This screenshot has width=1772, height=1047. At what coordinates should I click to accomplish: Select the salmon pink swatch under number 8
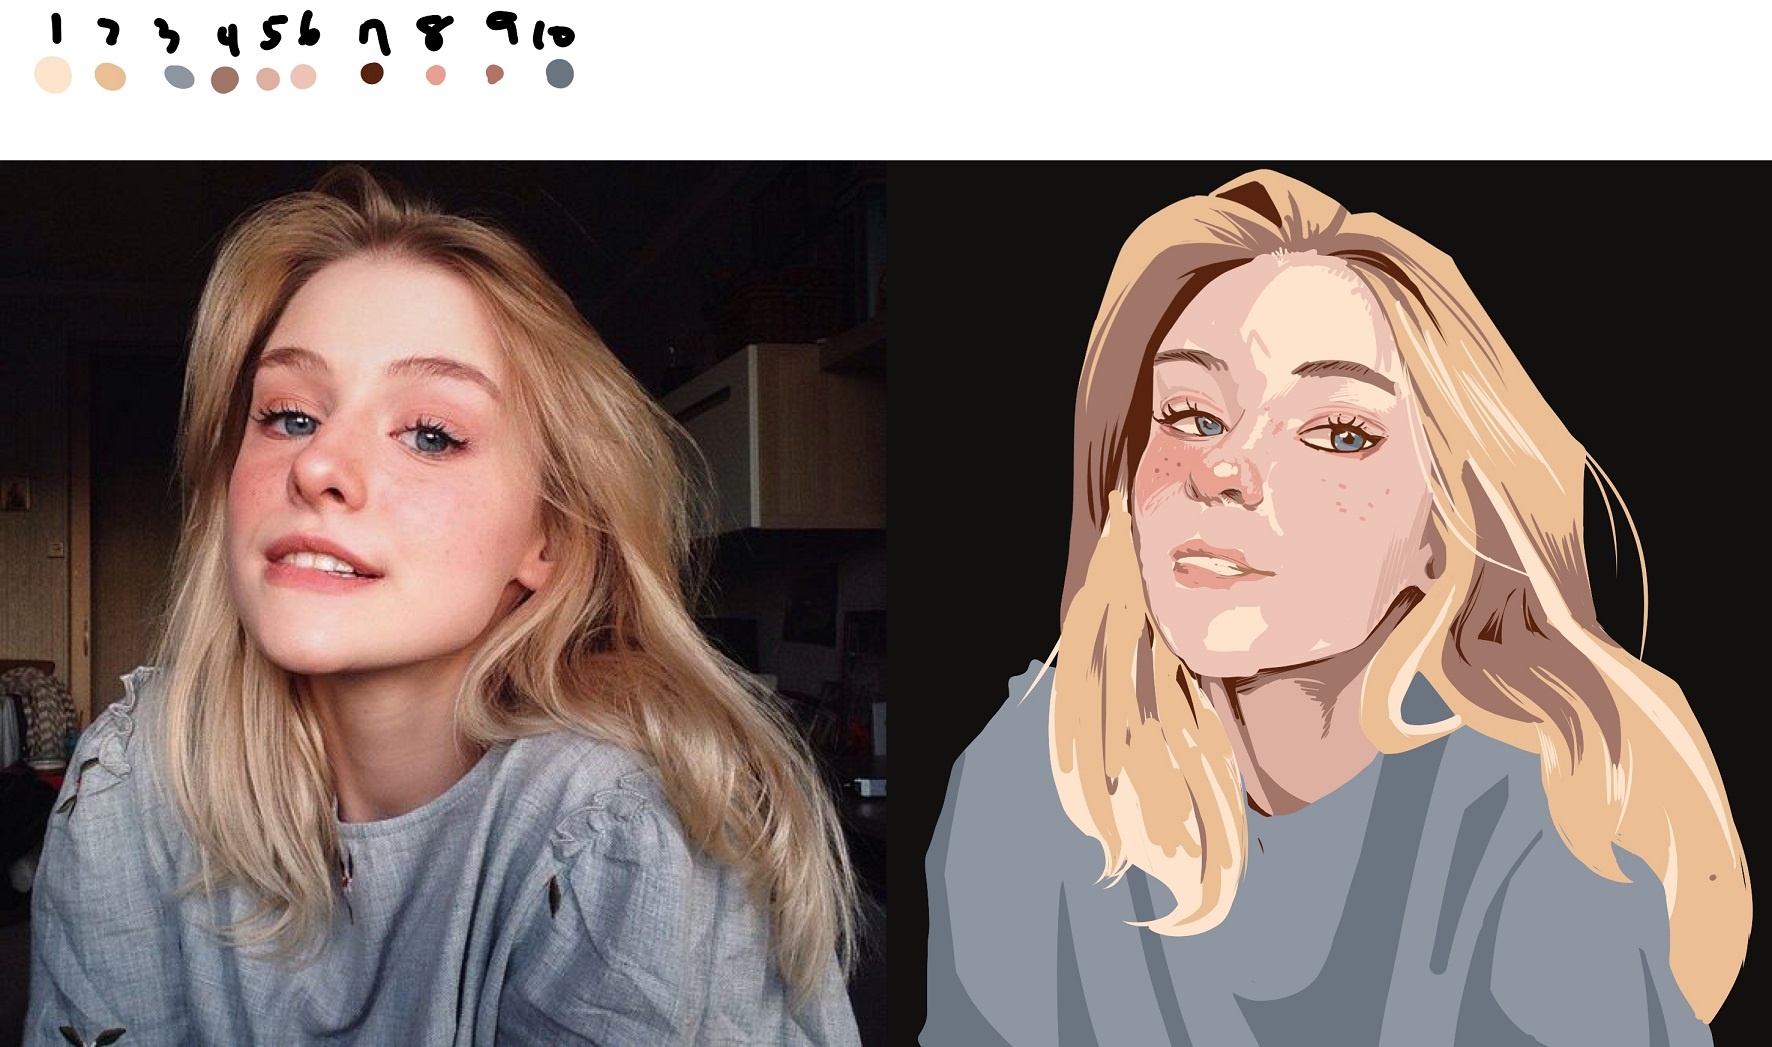[x=435, y=75]
